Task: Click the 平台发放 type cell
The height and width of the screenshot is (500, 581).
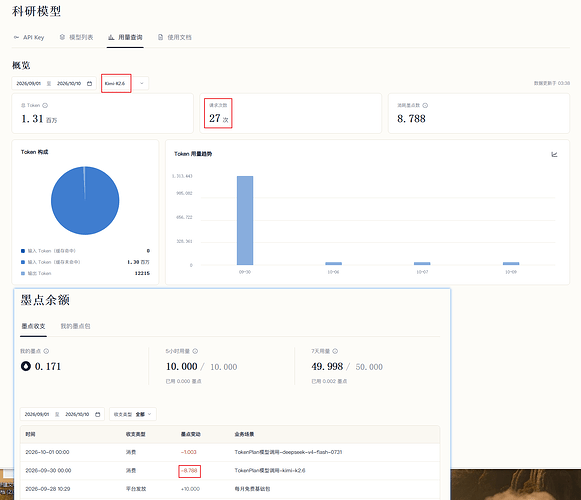Action: click(x=136, y=489)
